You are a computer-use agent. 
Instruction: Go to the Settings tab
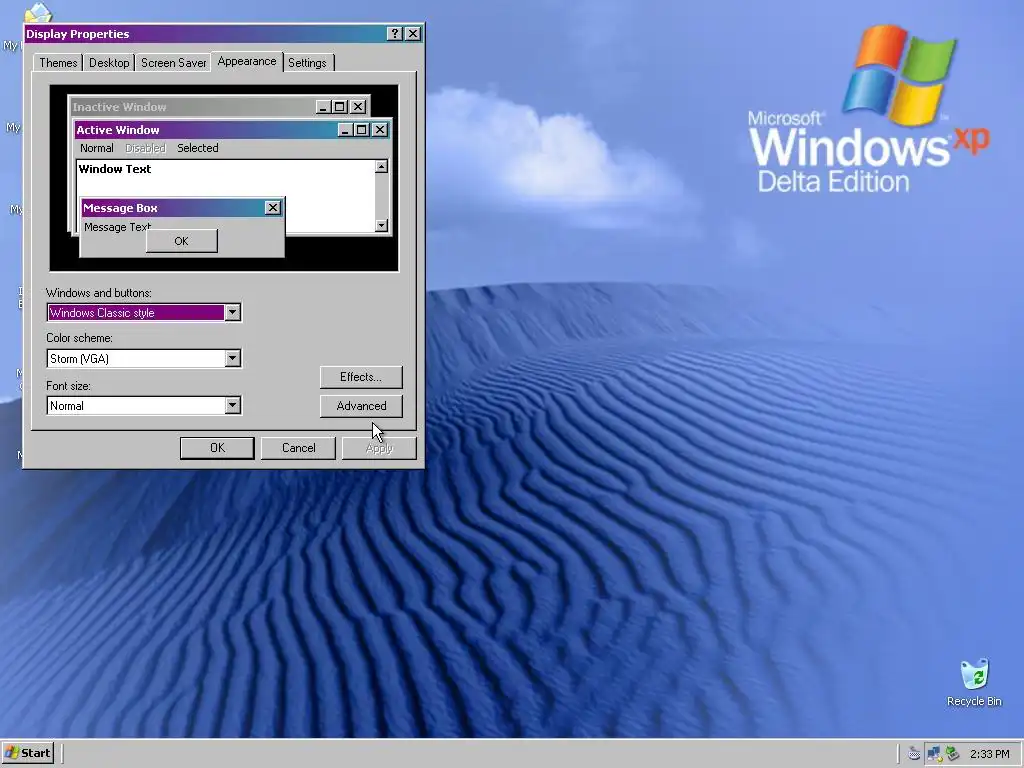pos(307,63)
